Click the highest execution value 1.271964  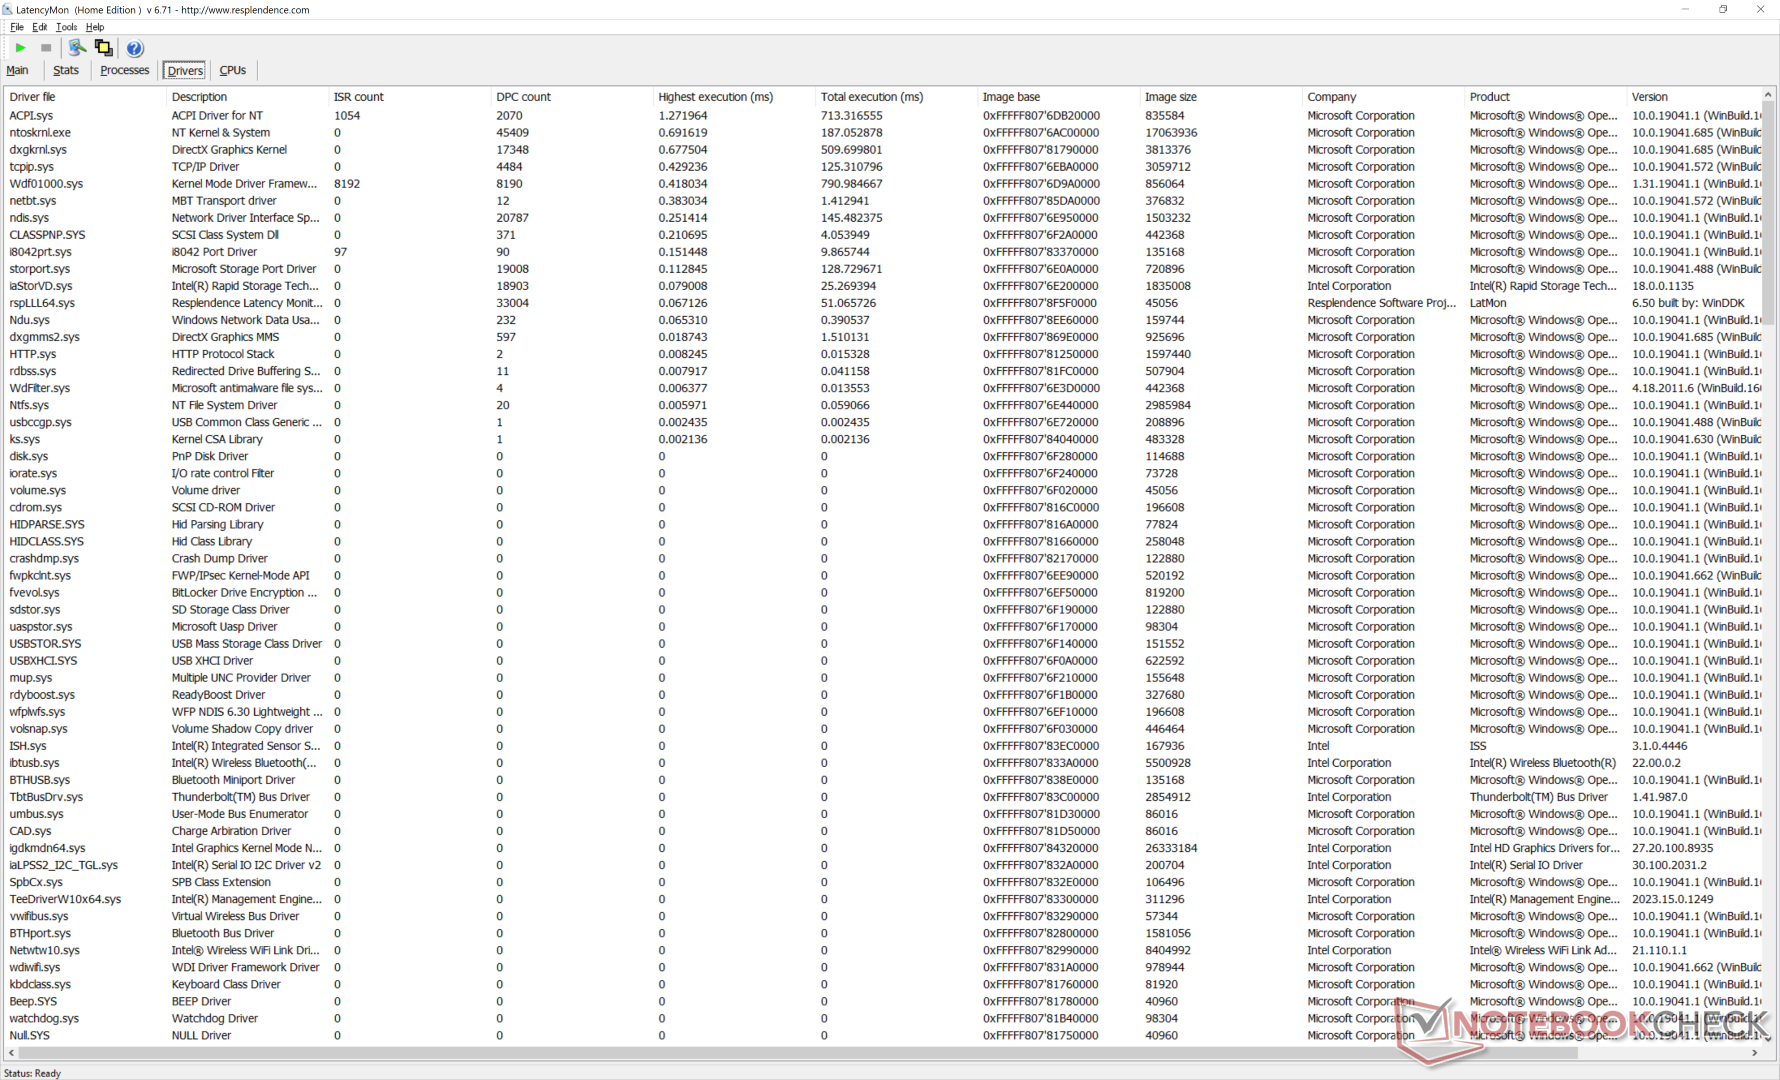[683, 116]
